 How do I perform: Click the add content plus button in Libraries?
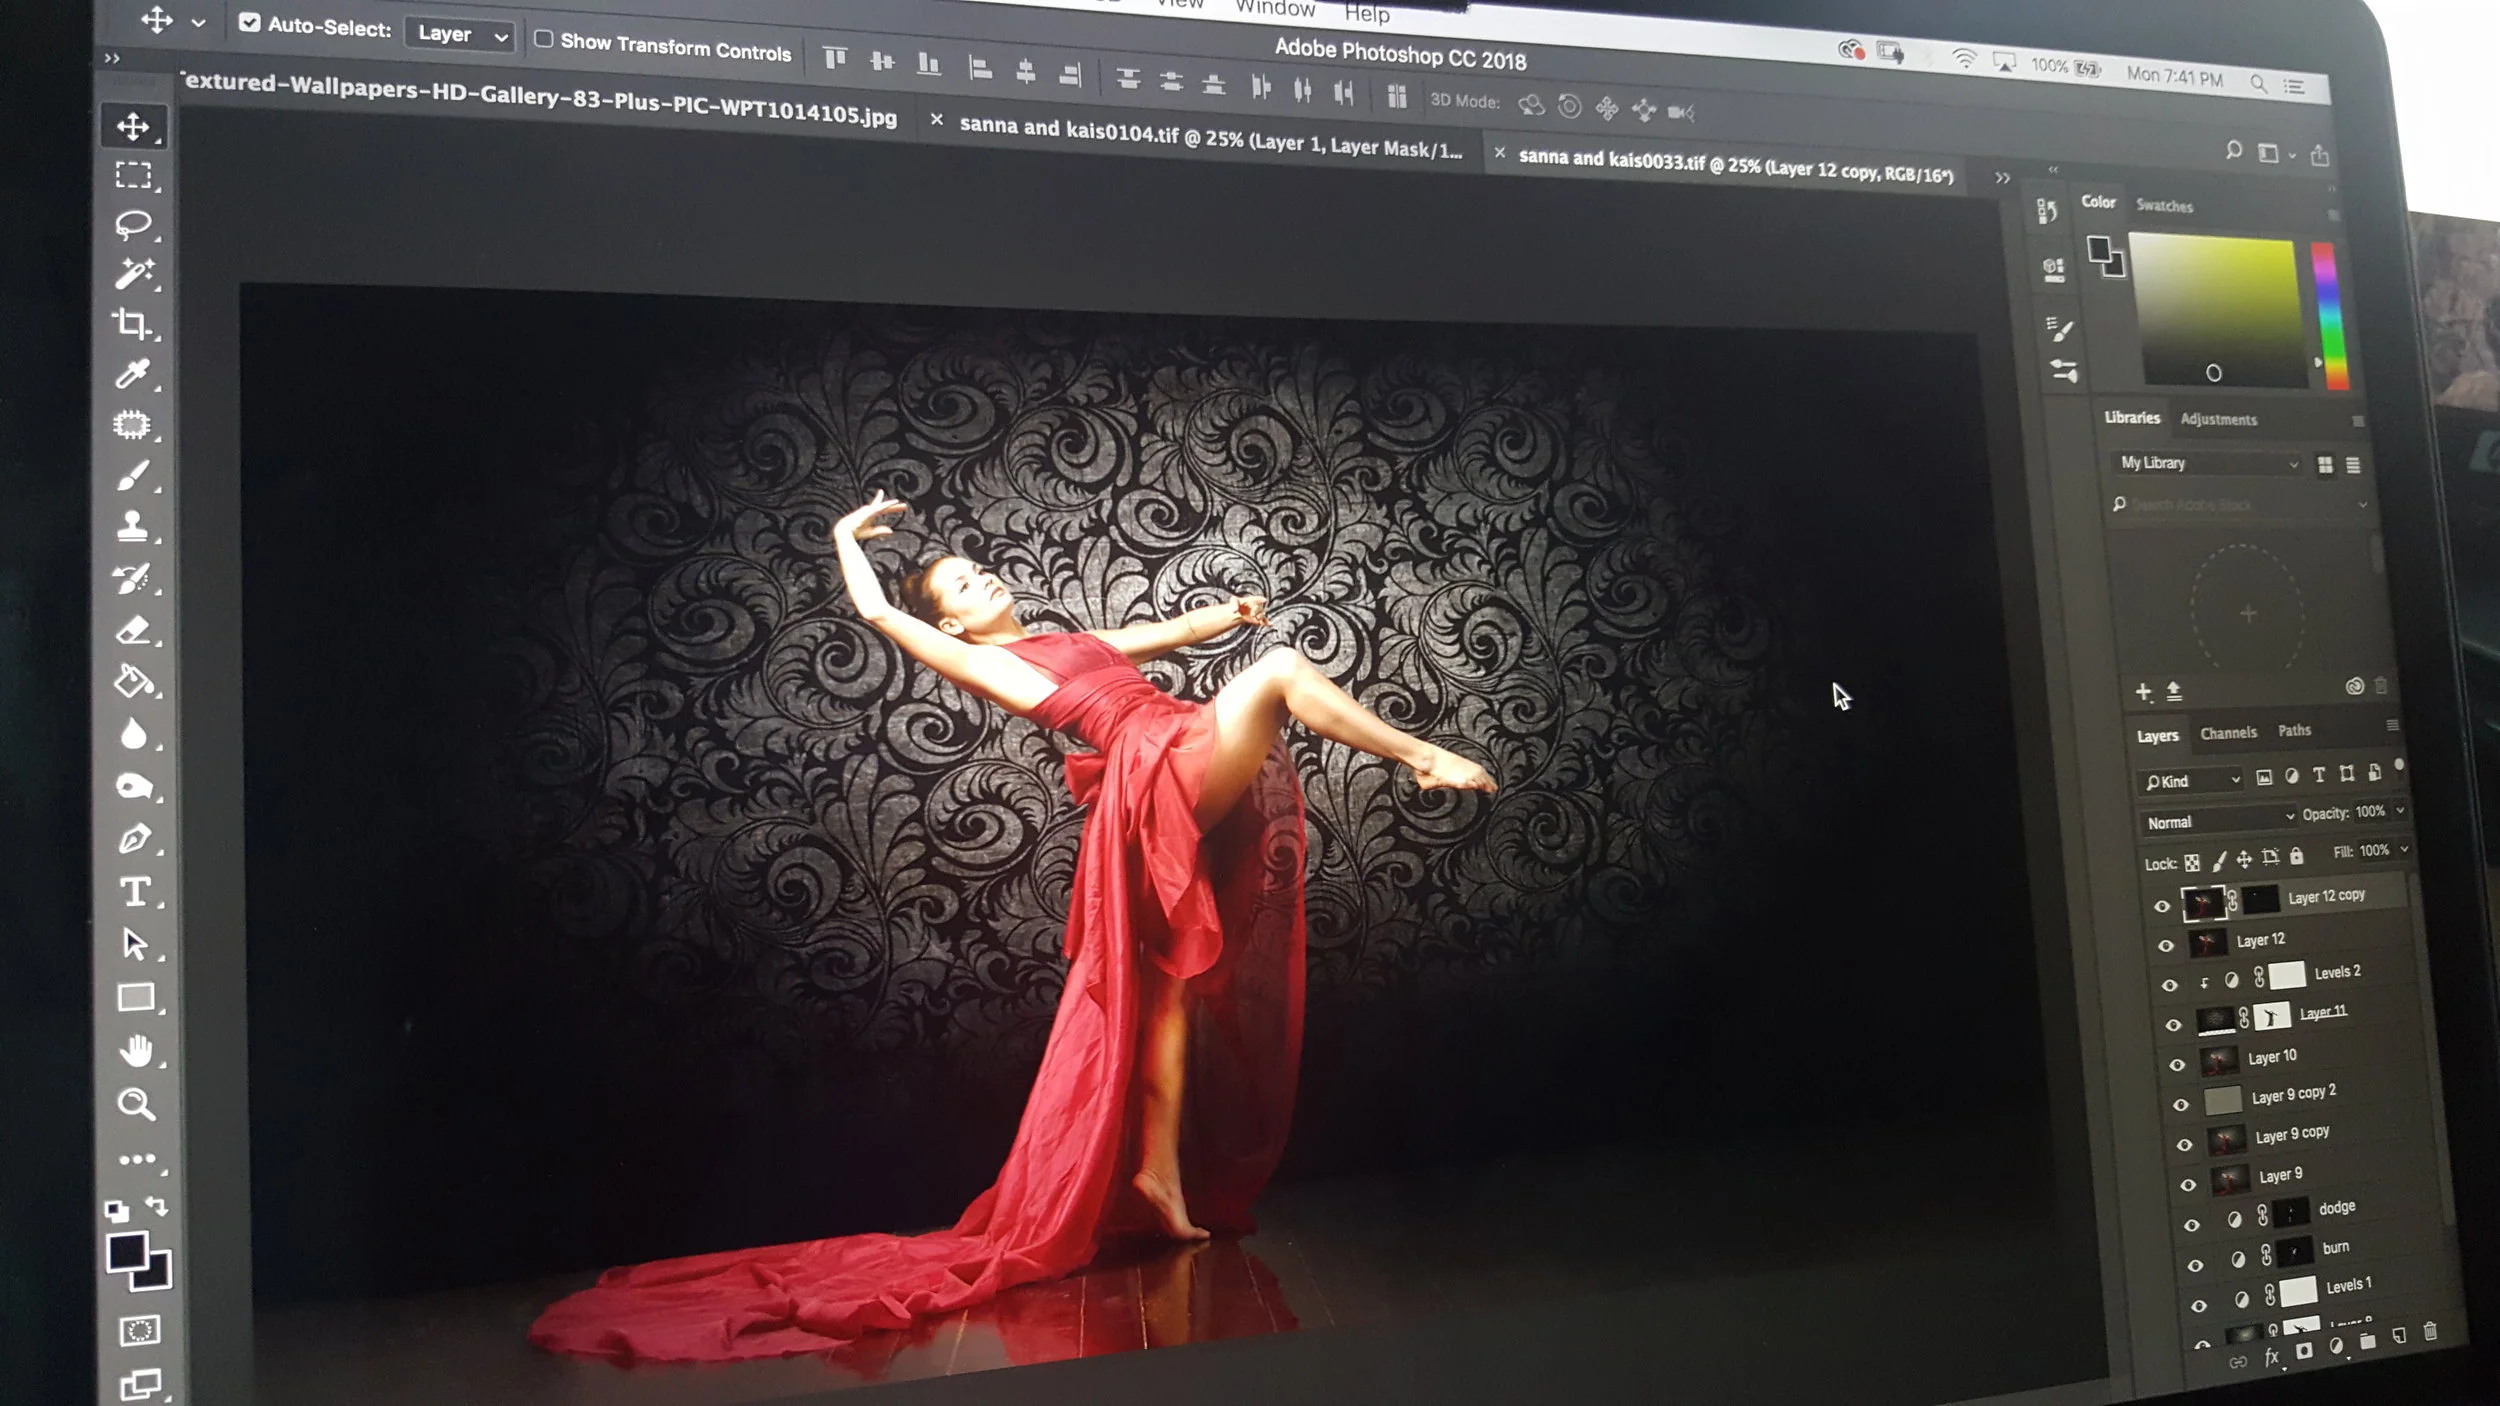pyautogui.click(x=2144, y=691)
